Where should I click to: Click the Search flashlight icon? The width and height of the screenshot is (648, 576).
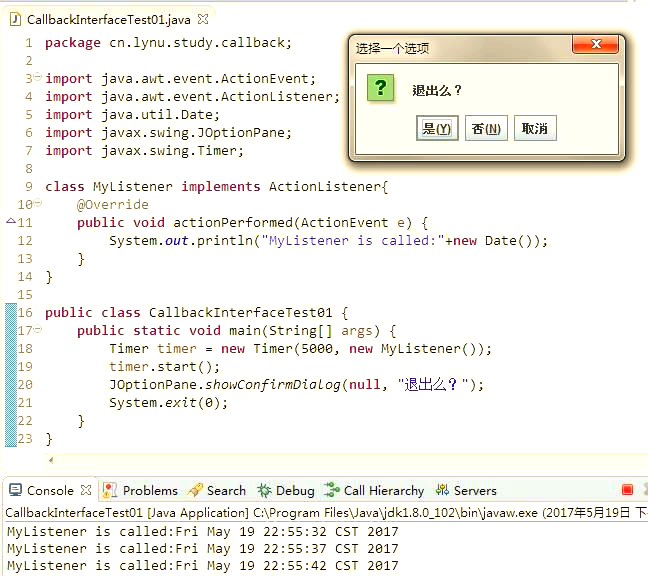tap(195, 490)
